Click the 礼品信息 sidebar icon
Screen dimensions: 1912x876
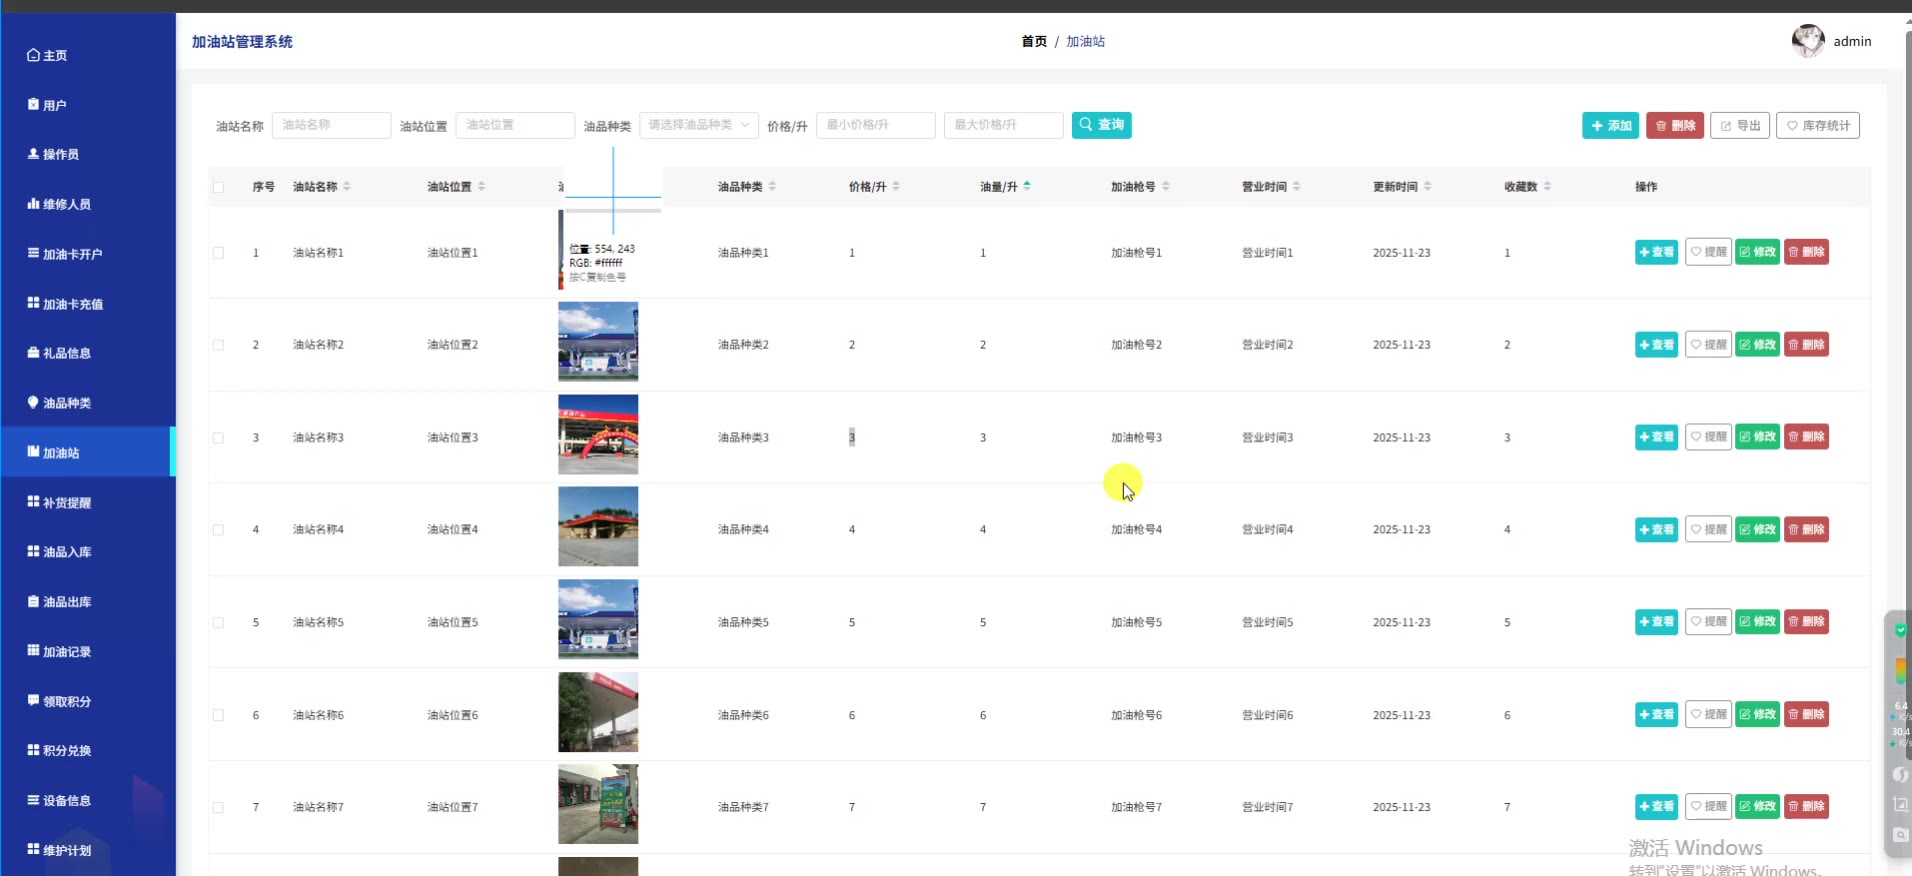(33, 352)
